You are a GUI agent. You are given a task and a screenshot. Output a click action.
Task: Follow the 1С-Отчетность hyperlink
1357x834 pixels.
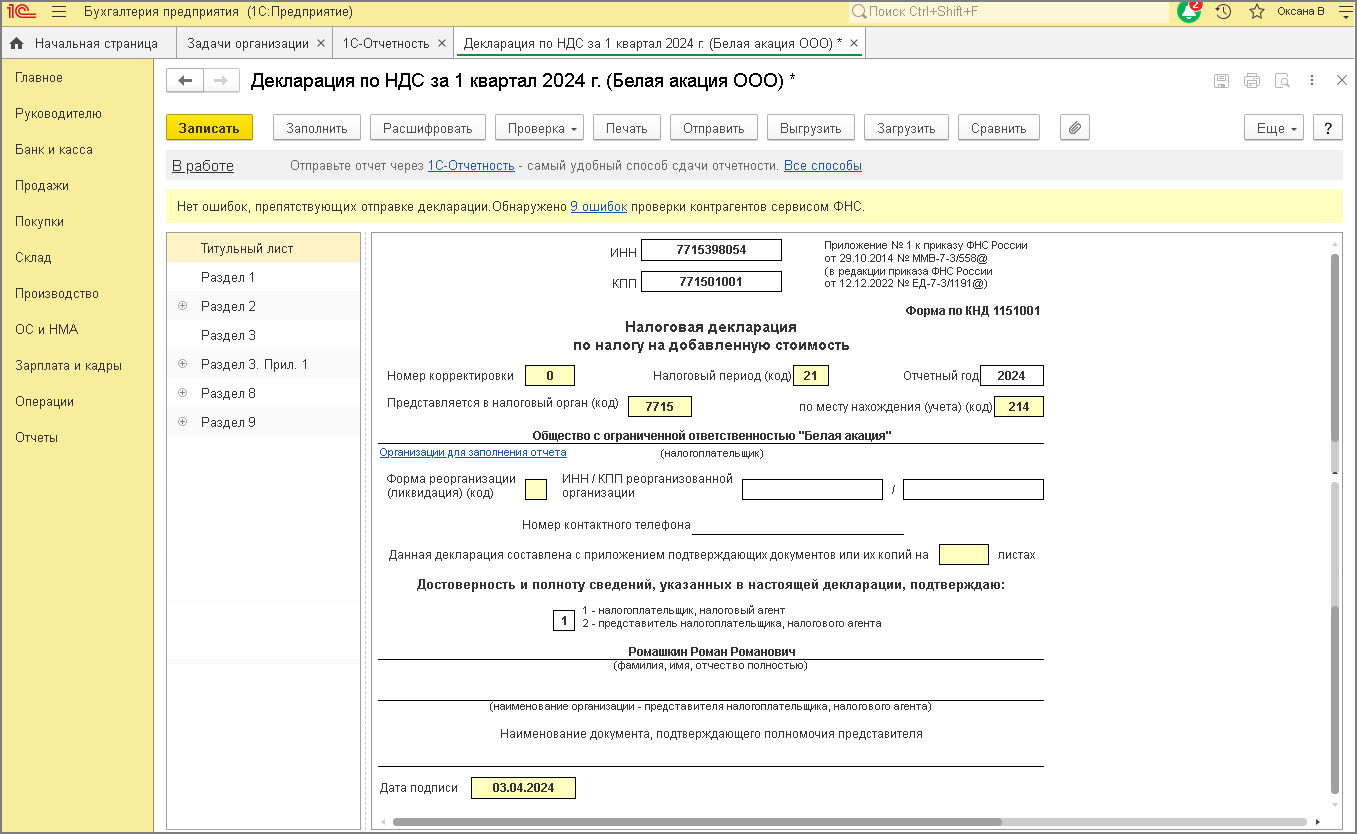[x=471, y=166]
